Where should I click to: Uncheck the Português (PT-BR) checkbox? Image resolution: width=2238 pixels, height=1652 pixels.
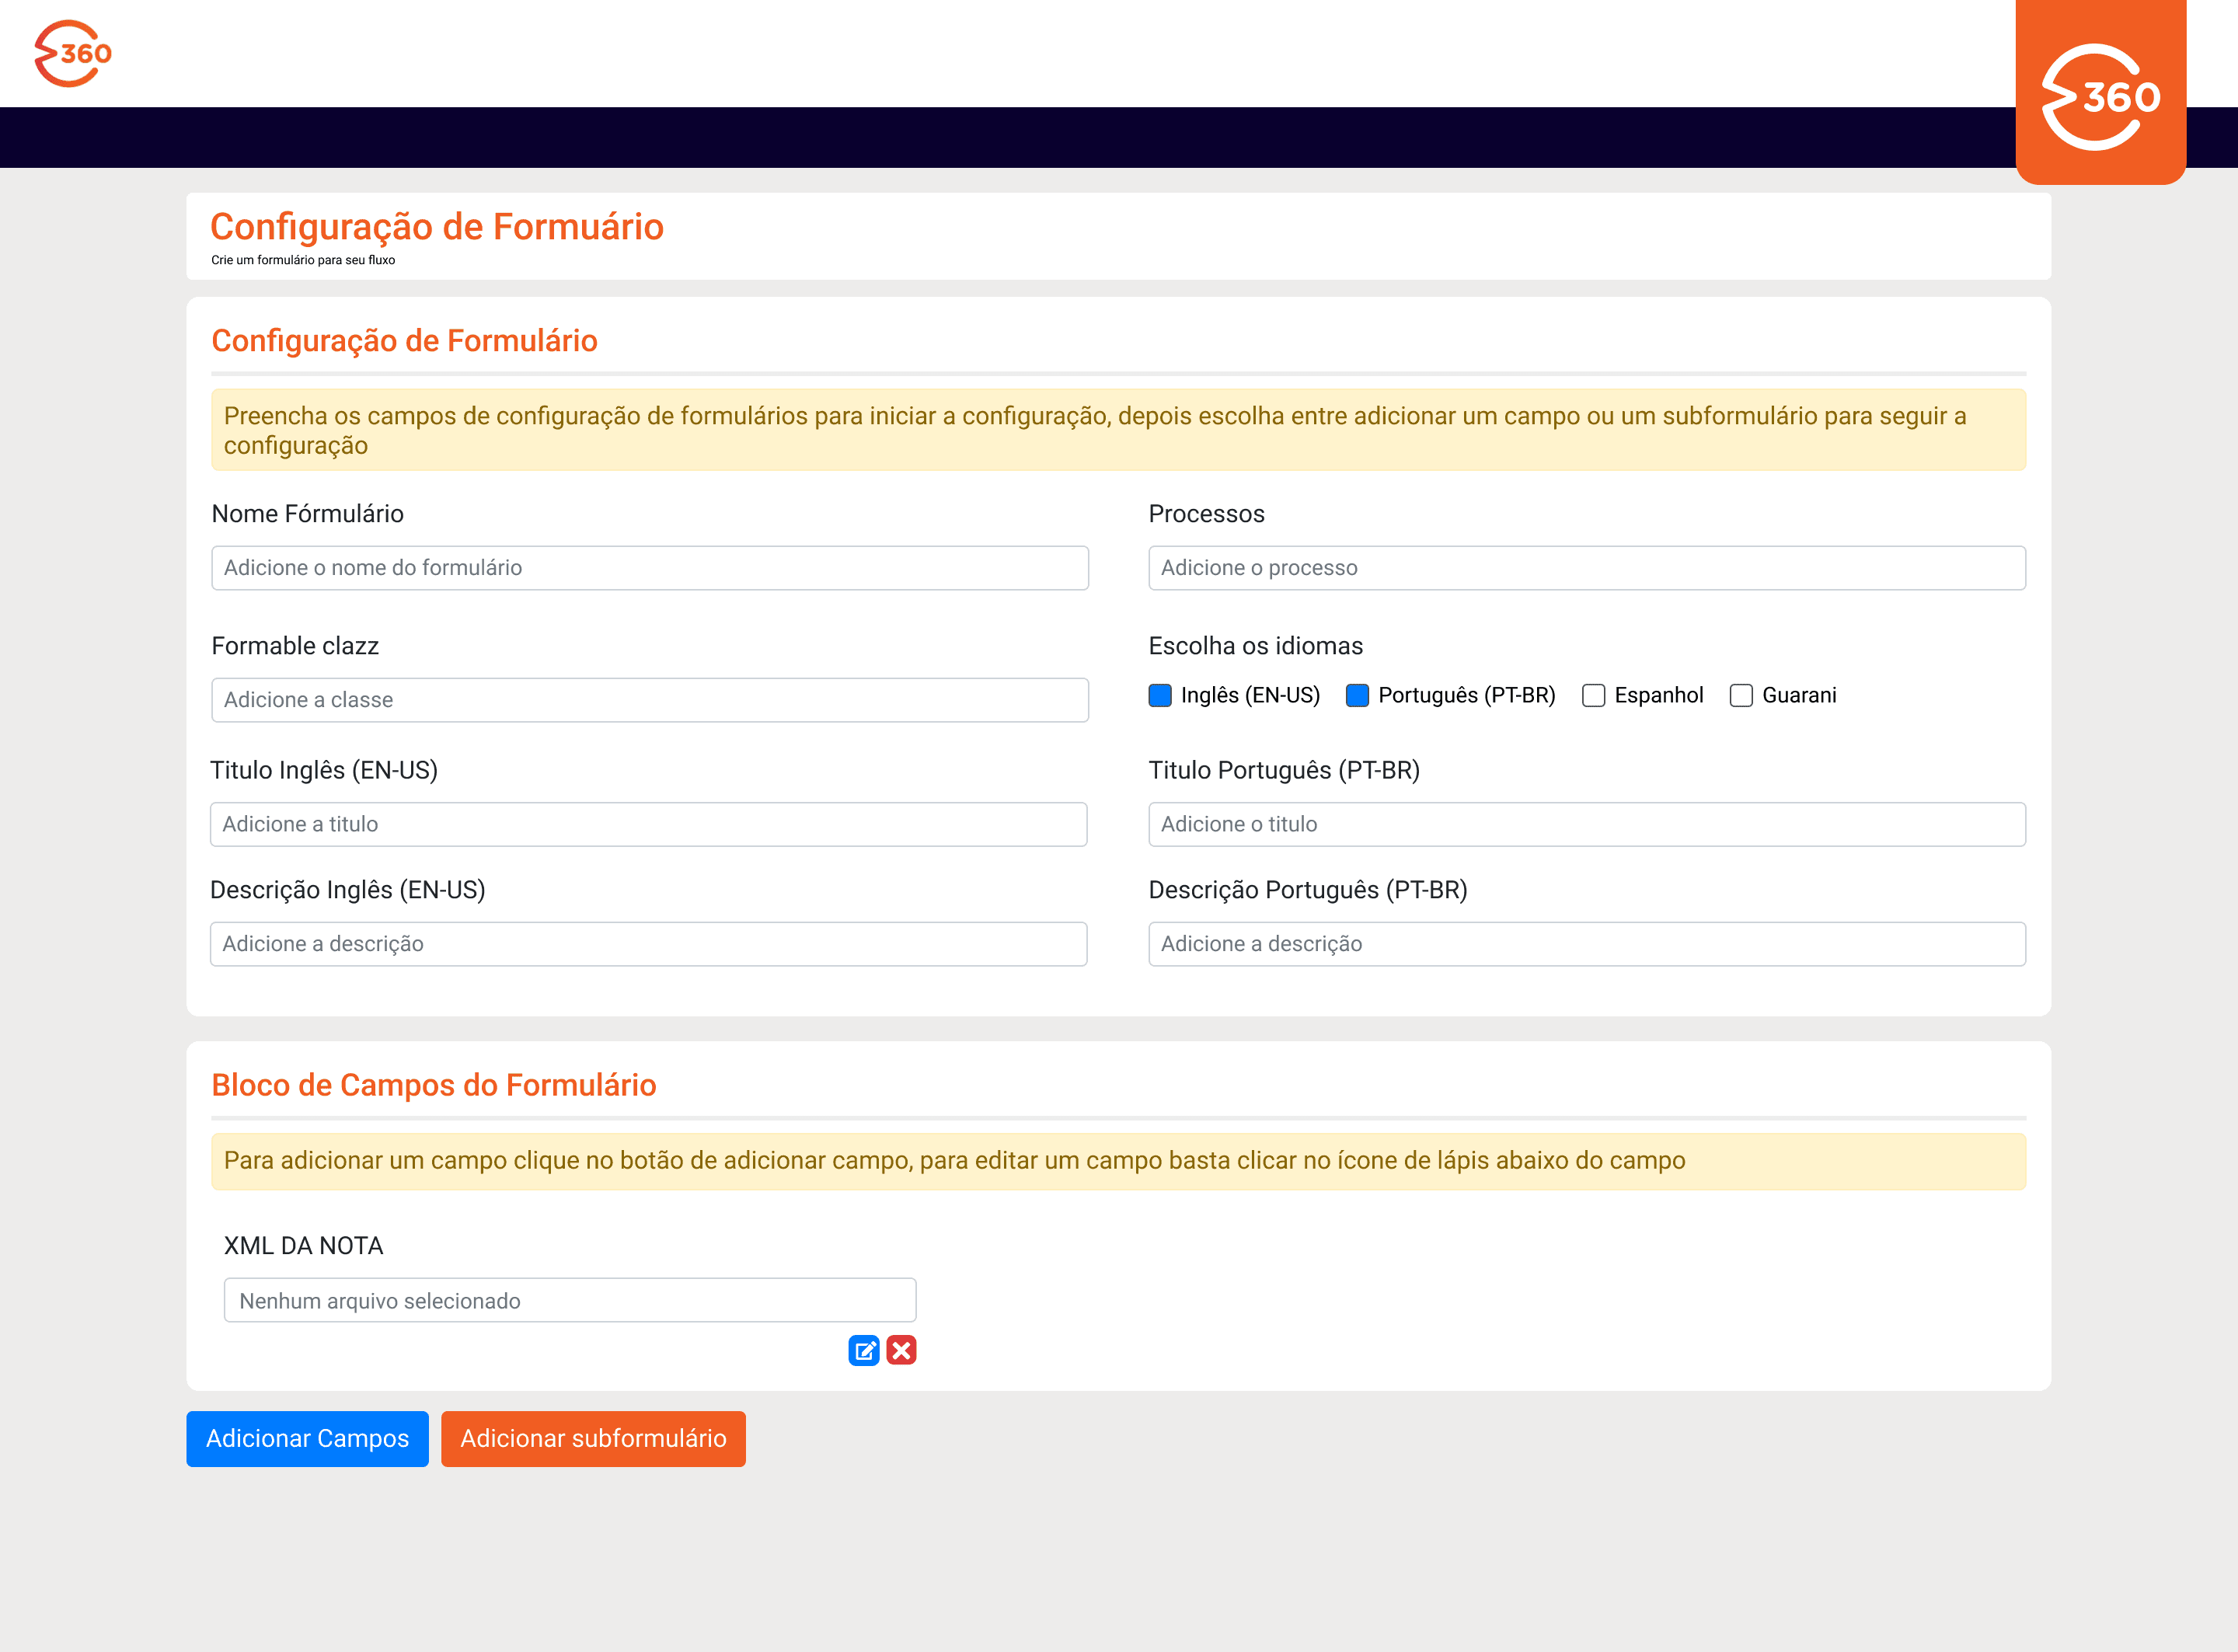coord(1357,695)
